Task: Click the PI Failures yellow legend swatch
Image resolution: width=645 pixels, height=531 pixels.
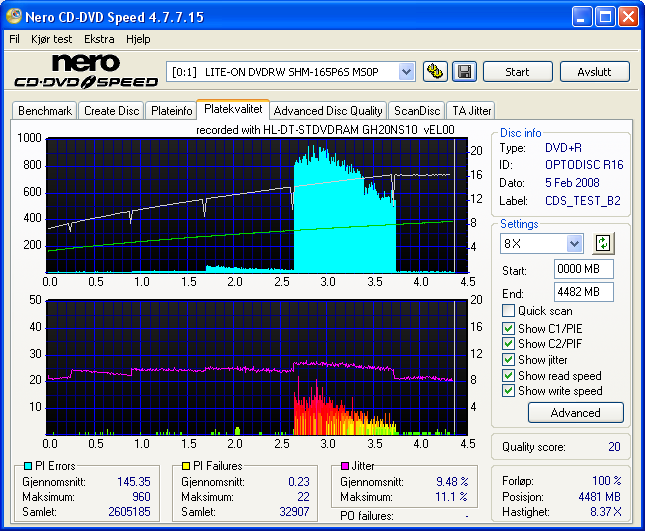Action: click(186, 466)
